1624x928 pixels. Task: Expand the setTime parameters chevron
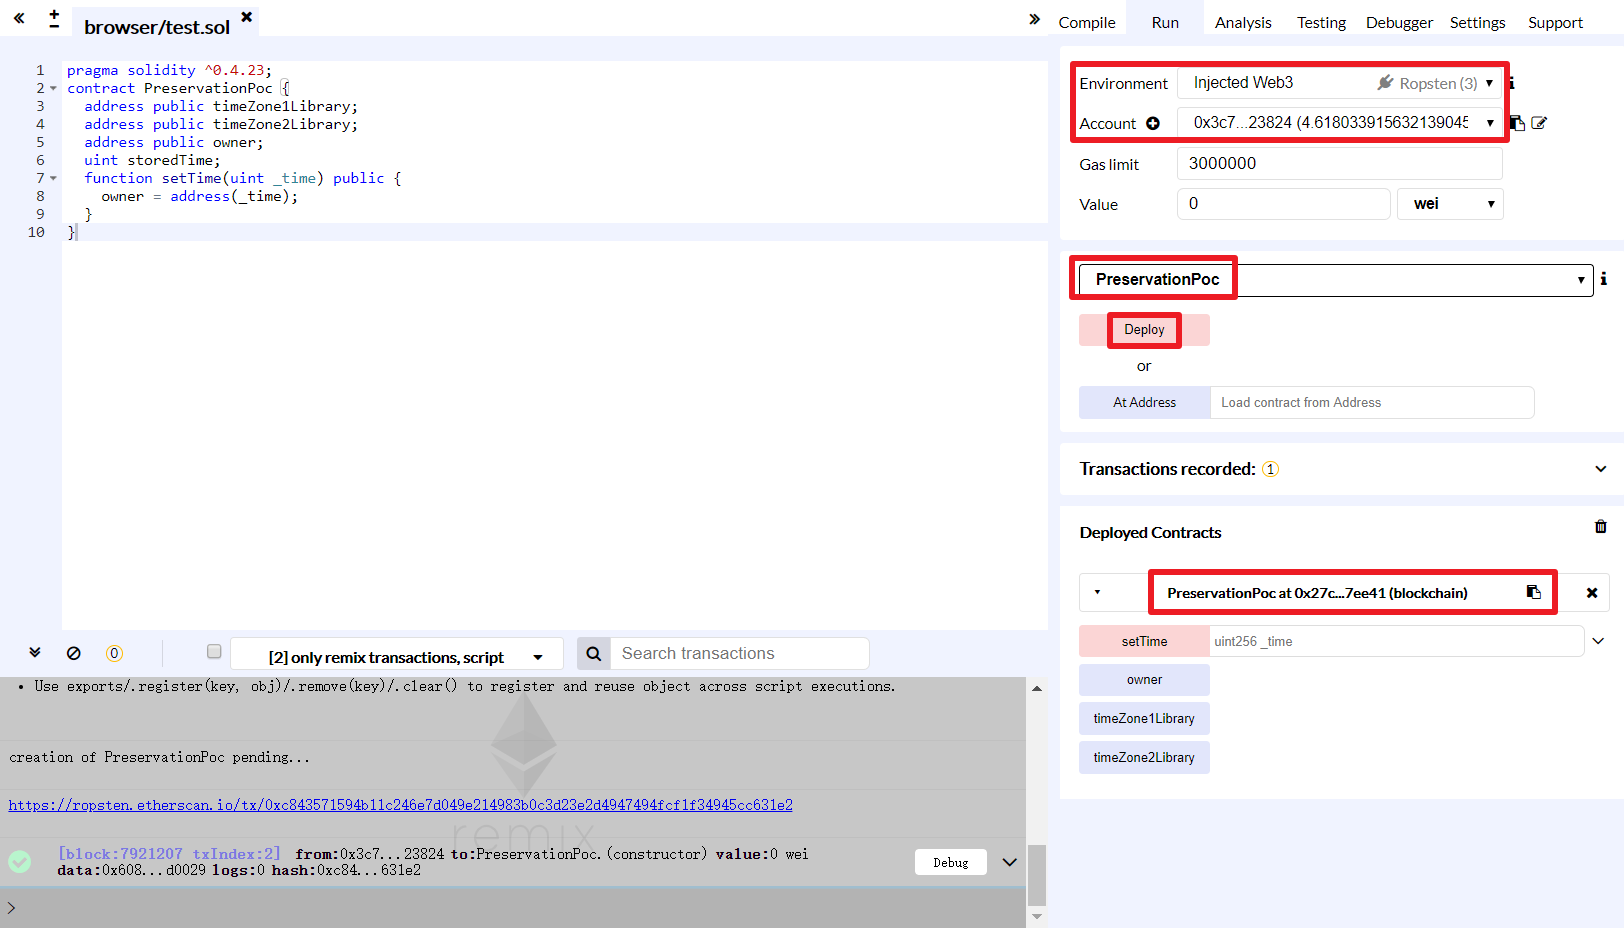(1598, 641)
